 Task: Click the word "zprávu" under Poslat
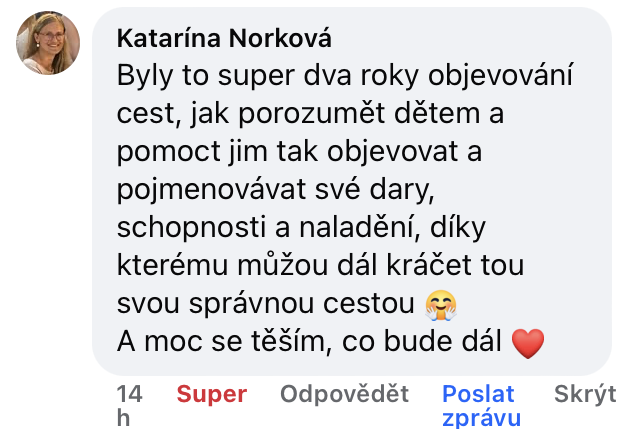(x=481, y=419)
